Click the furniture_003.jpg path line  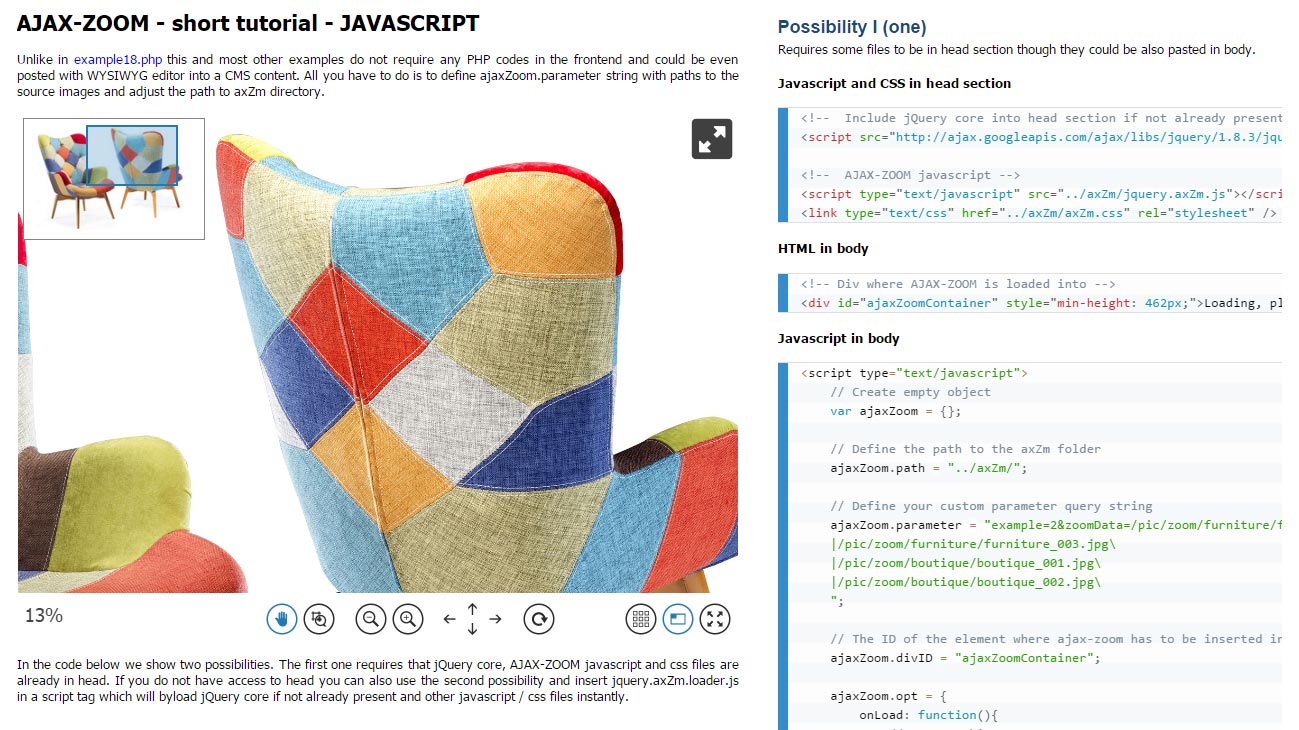click(x=973, y=544)
